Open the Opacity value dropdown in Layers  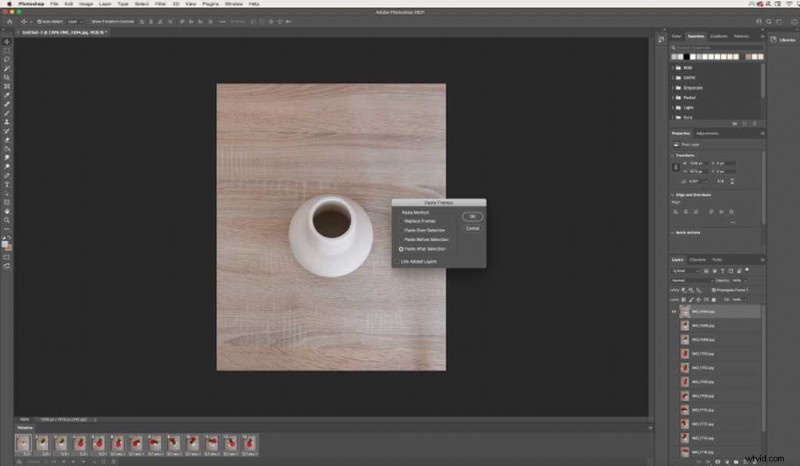(x=745, y=280)
